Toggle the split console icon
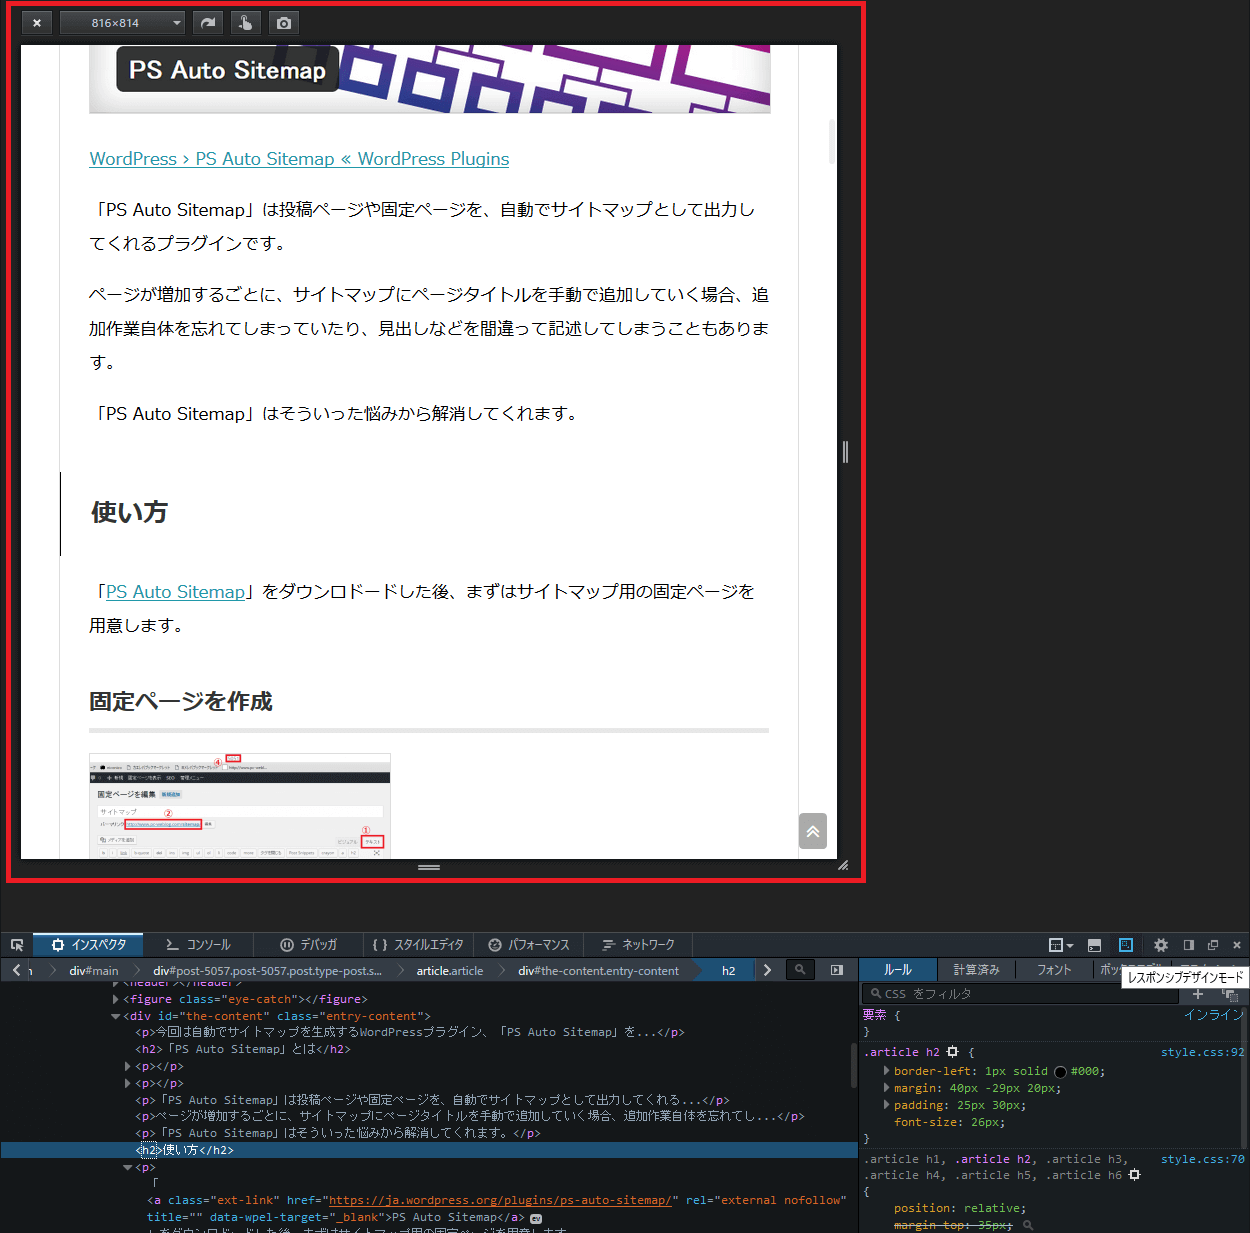The height and width of the screenshot is (1233, 1250). point(1094,945)
